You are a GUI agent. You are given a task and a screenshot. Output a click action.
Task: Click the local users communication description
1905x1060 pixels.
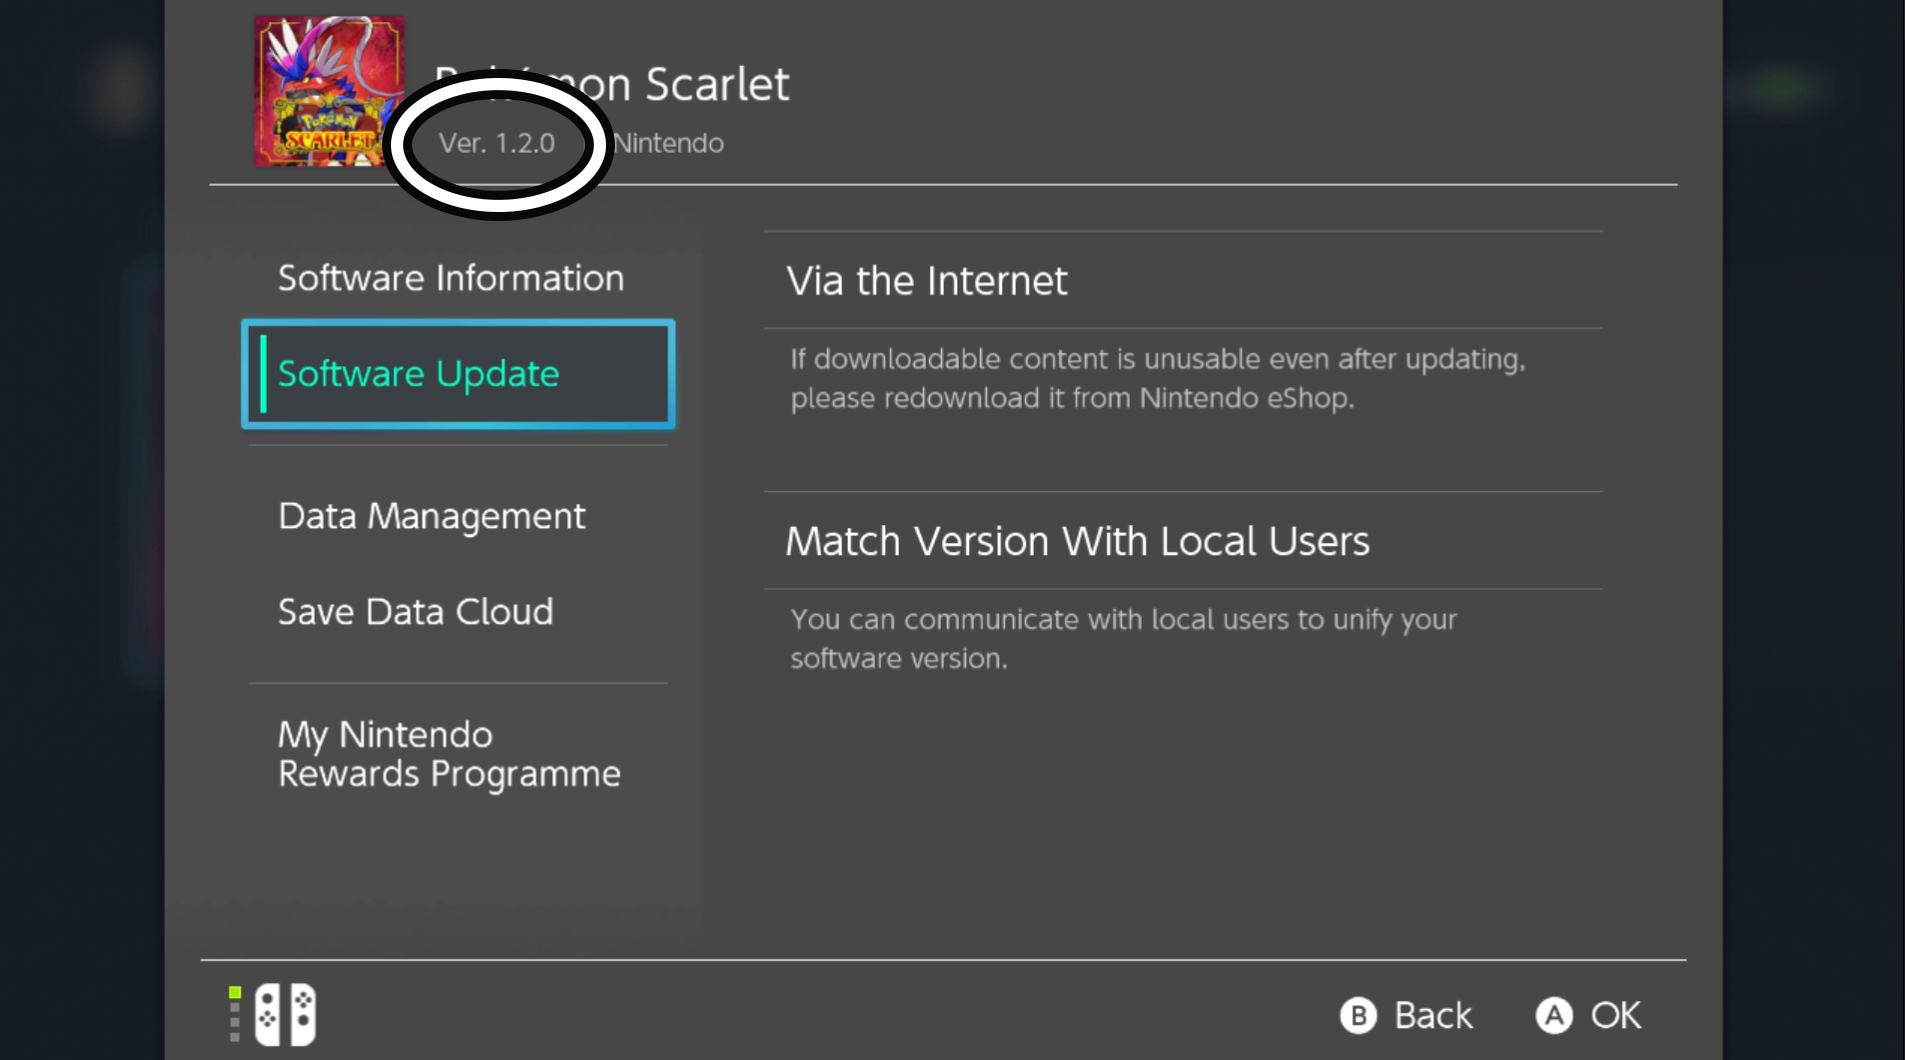point(1123,639)
